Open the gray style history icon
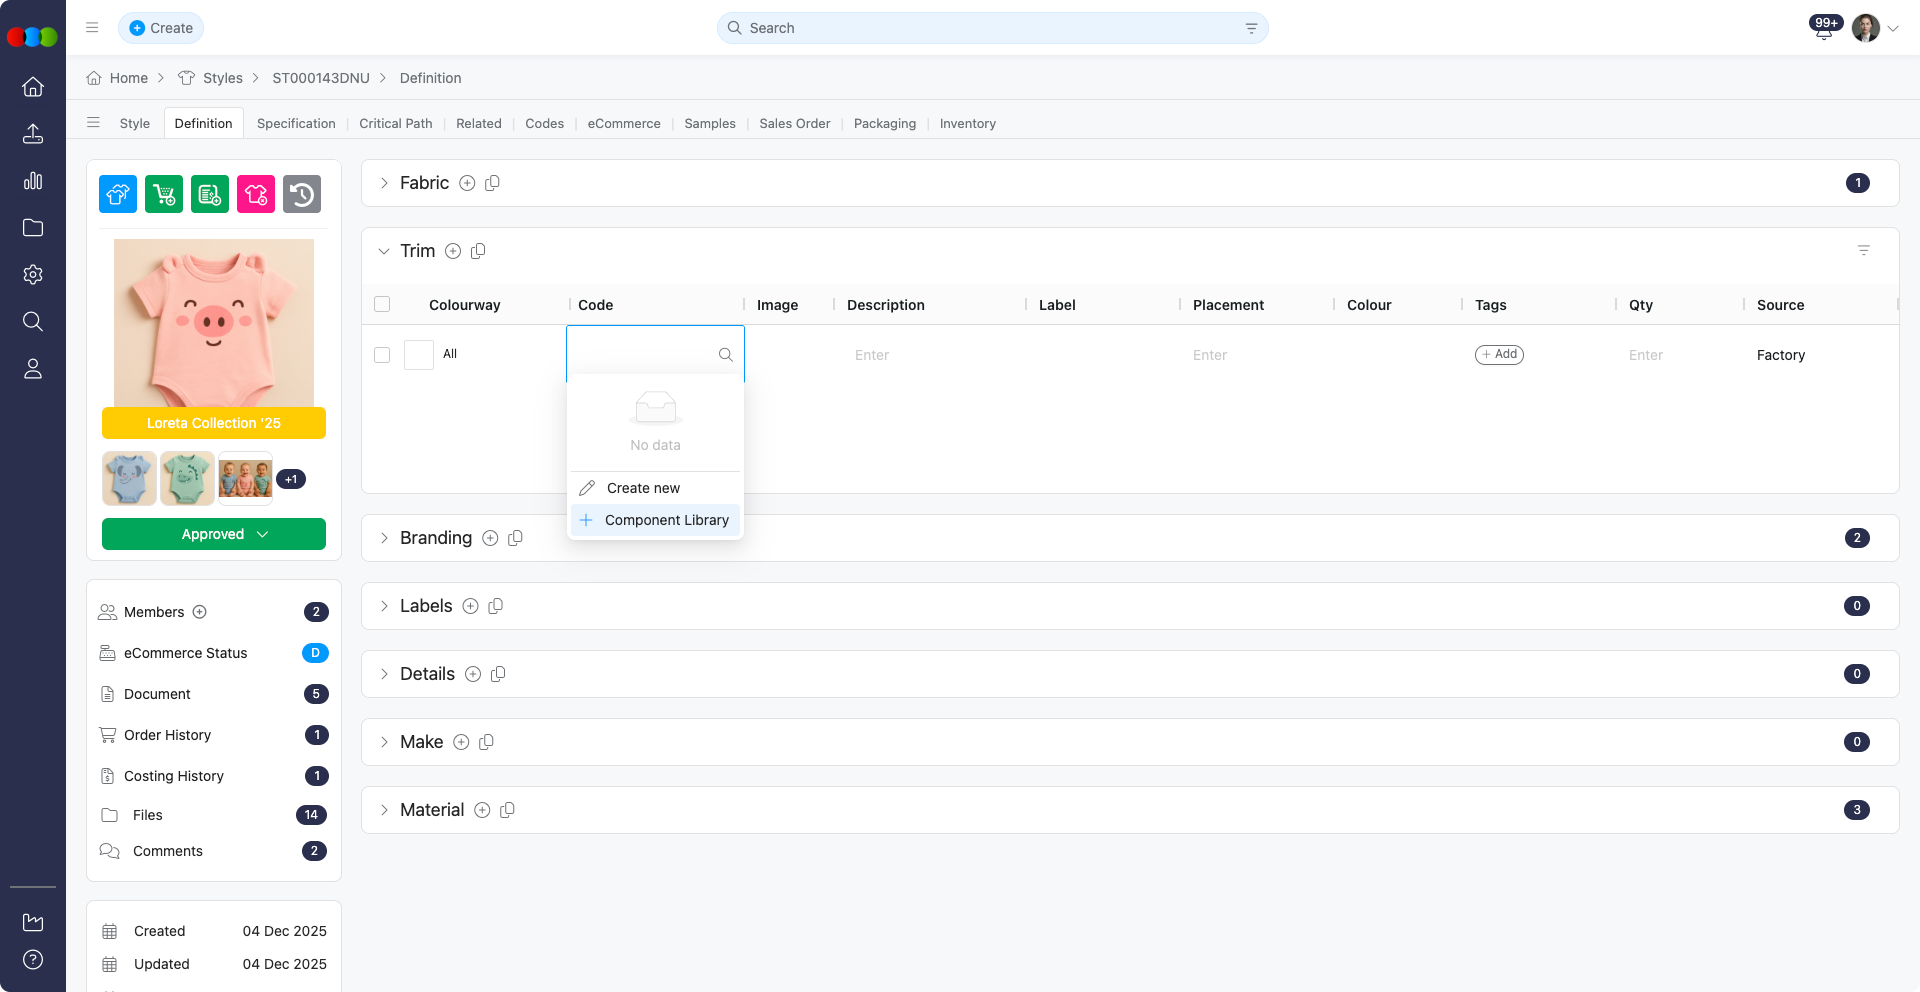Screen dimensions: 1920x992 [302, 194]
